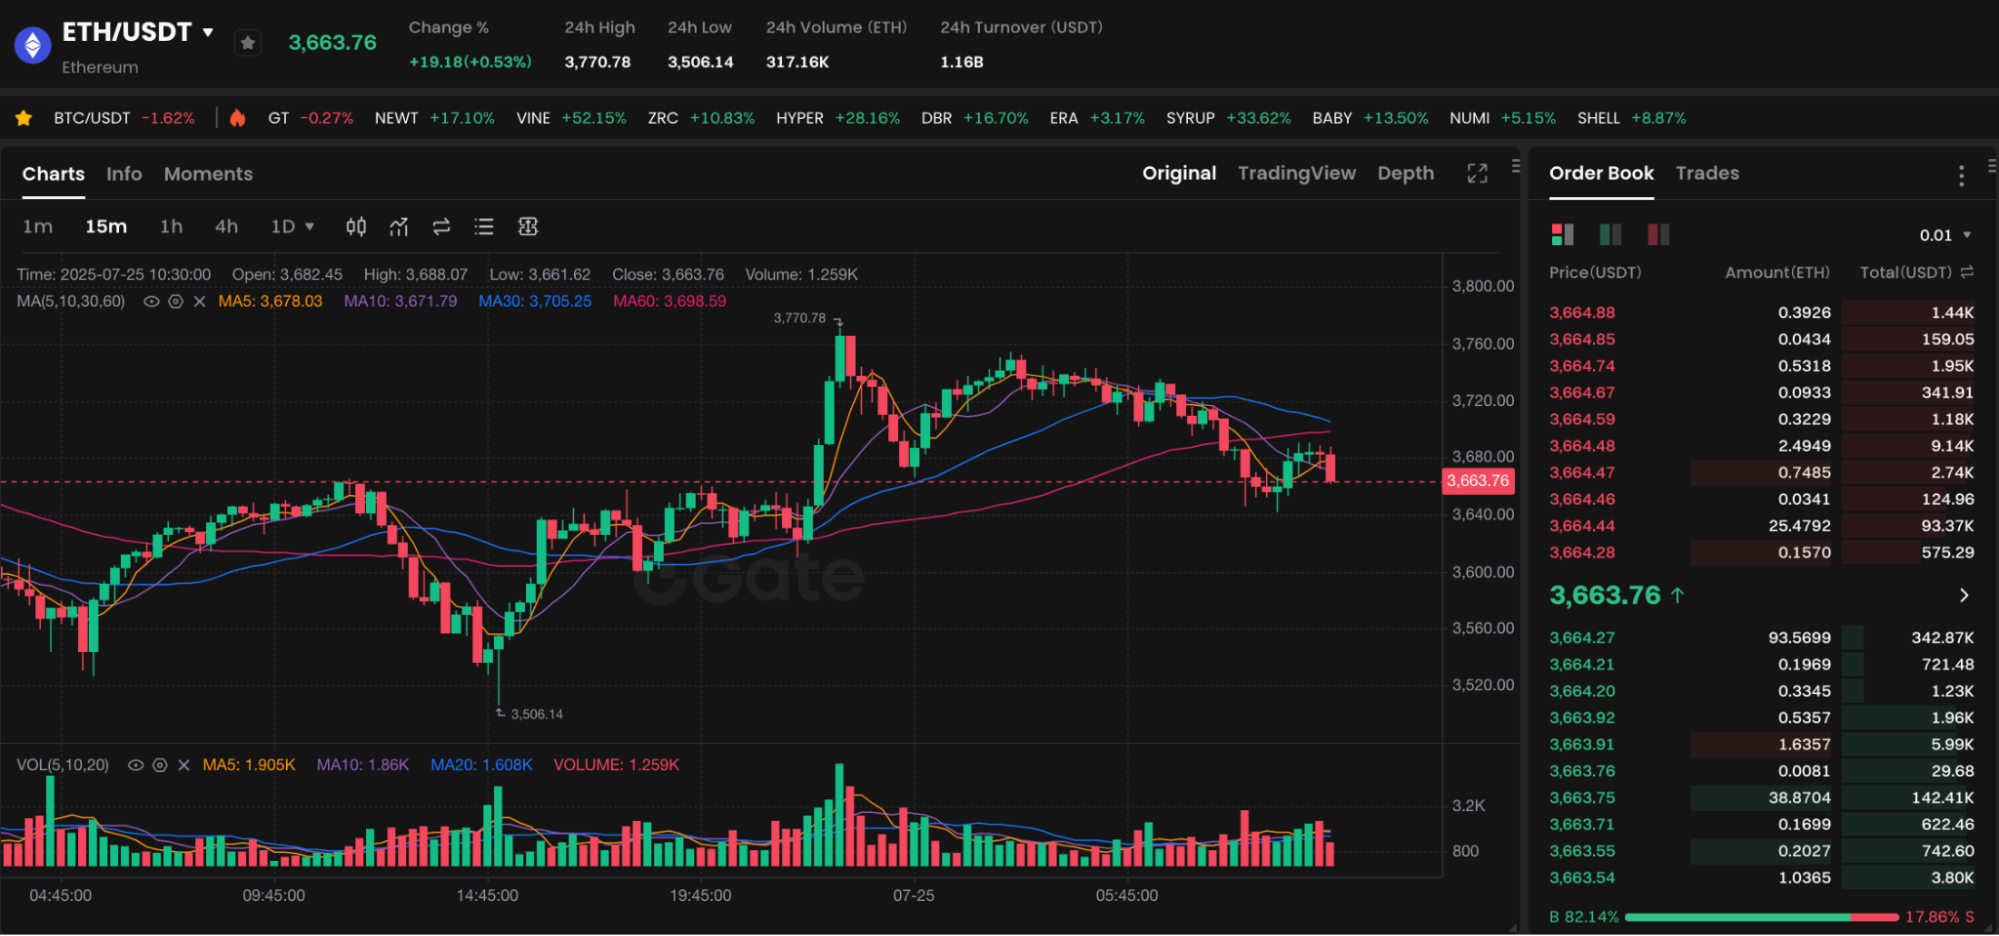This screenshot has height=936, width=1999.
Task: Toggle visibility of the MA(5,10,30,60) indicator
Action: click(151, 301)
